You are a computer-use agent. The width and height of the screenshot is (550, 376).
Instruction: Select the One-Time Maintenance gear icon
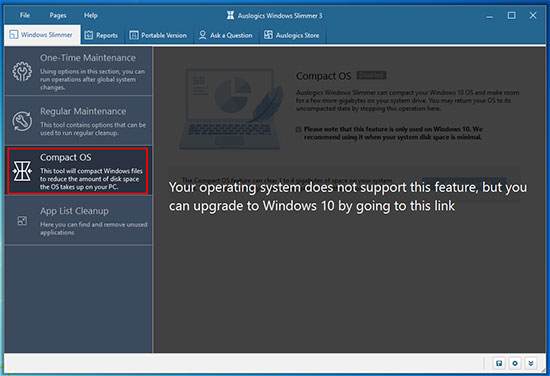pos(22,71)
